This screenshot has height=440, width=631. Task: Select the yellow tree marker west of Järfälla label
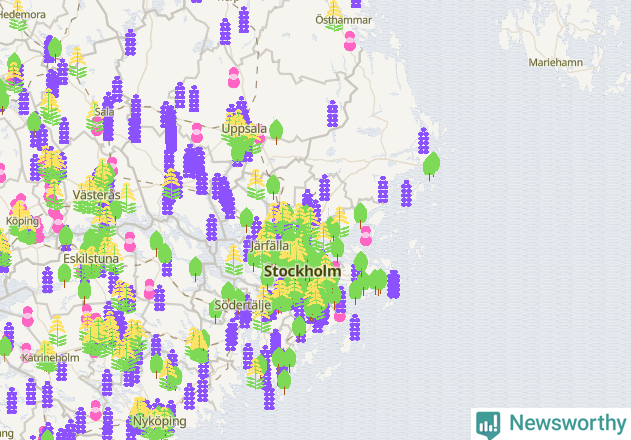point(234,260)
